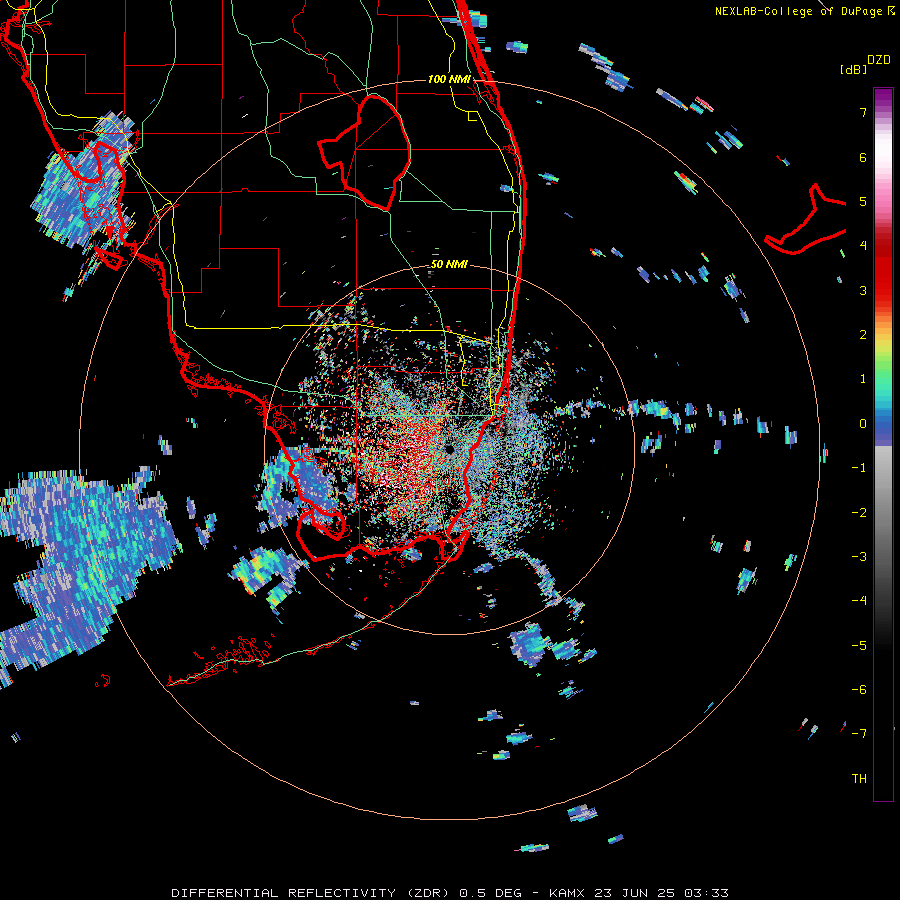Click the -4 value on color scale
Image resolution: width=900 pixels, height=900 pixels.
[x=859, y=600]
